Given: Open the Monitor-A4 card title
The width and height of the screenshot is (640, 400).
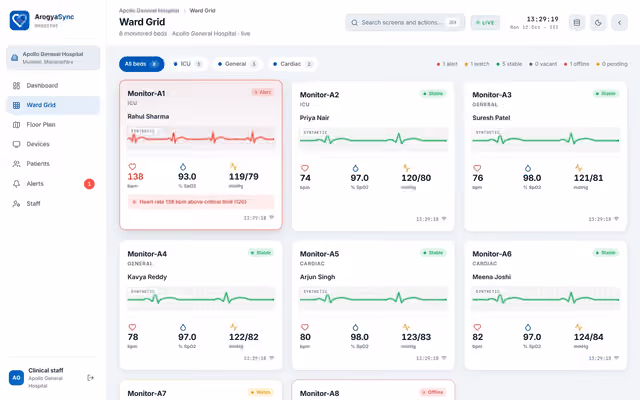Looking at the screenshot, I should [147, 254].
